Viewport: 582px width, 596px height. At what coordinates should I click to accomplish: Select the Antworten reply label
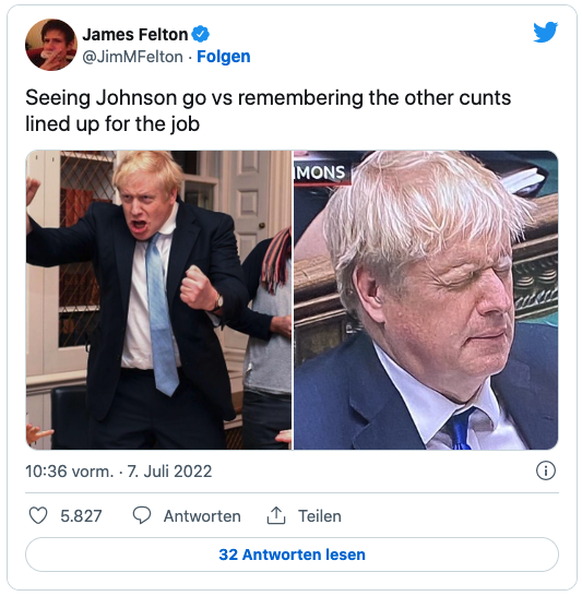point(202,516)
